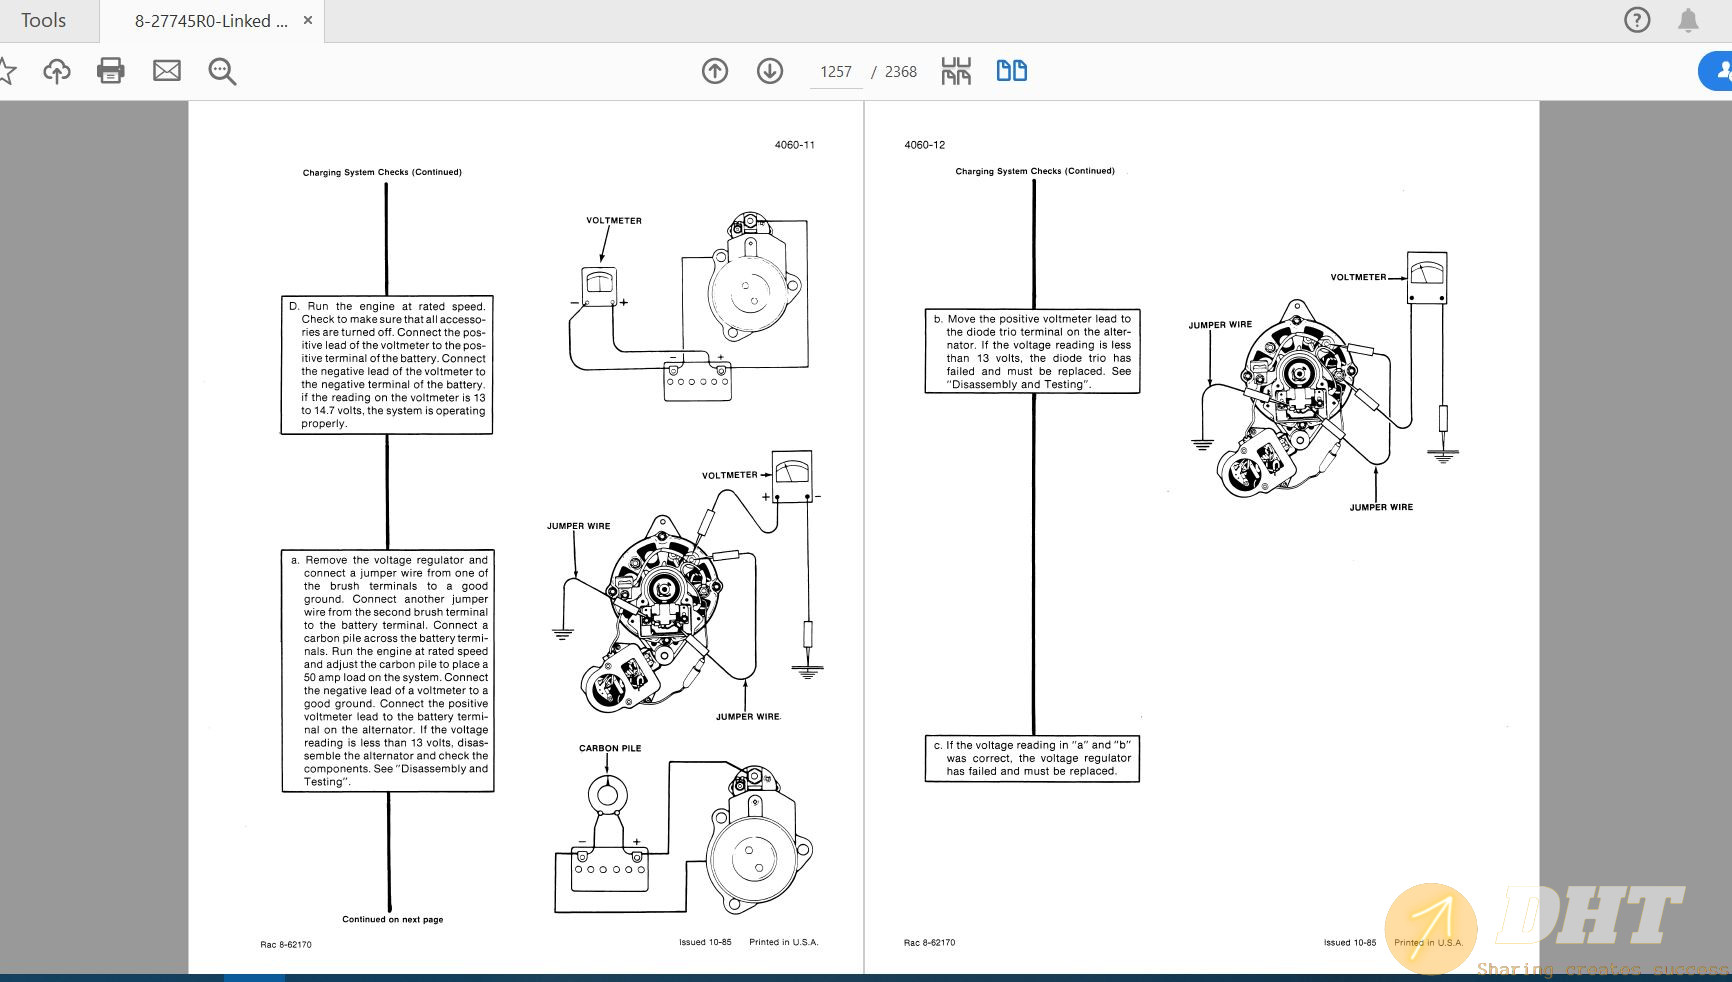Click the star bookmark icon
This screenshot has width=1732, height=982.
coord(6,71)
